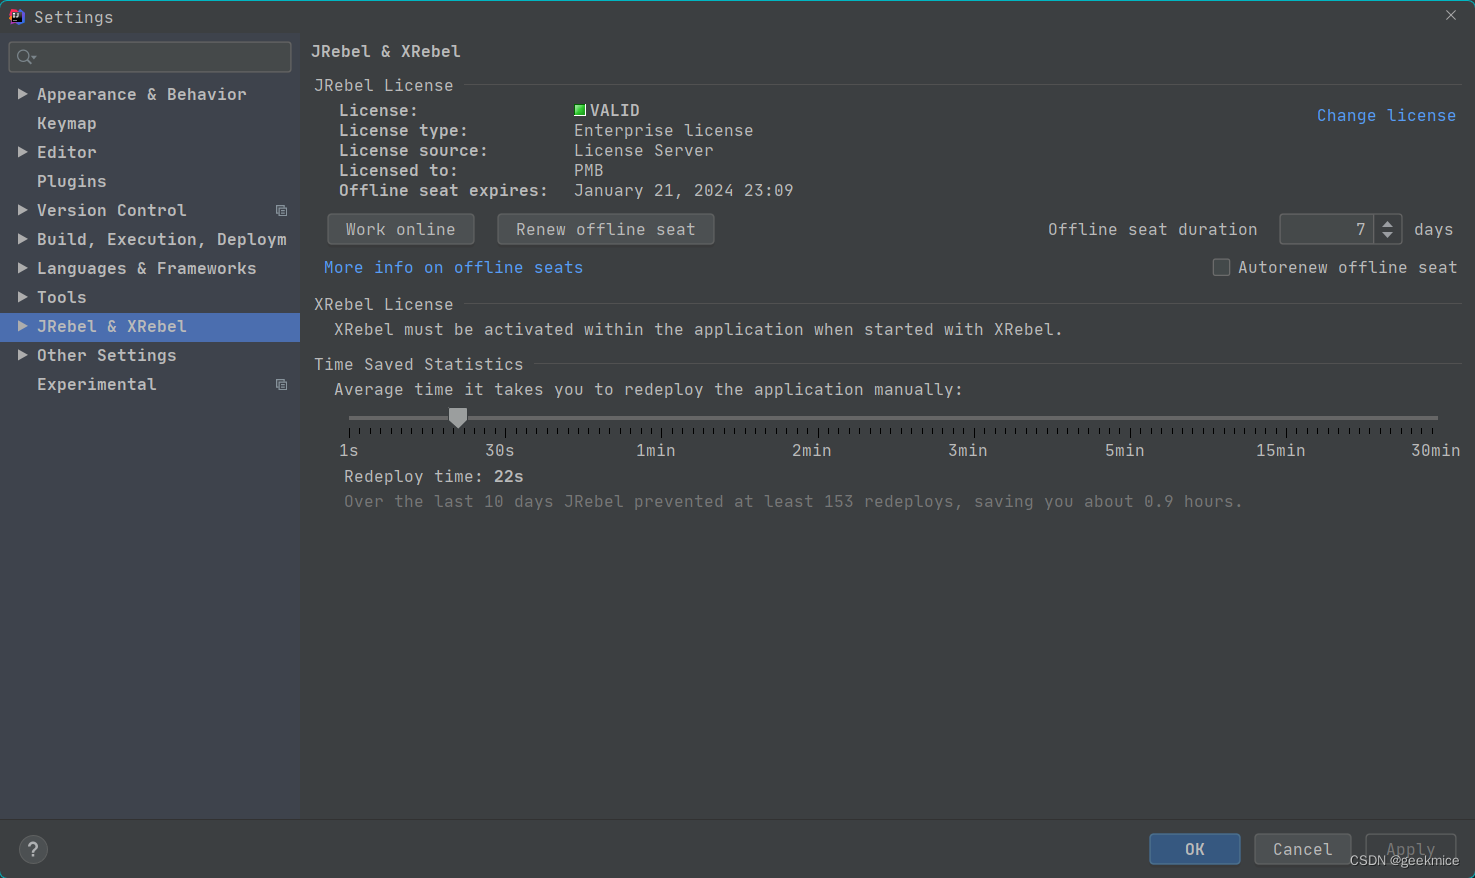
Task: Select JRebel & XRebel entry label
Action: point(112,326)
